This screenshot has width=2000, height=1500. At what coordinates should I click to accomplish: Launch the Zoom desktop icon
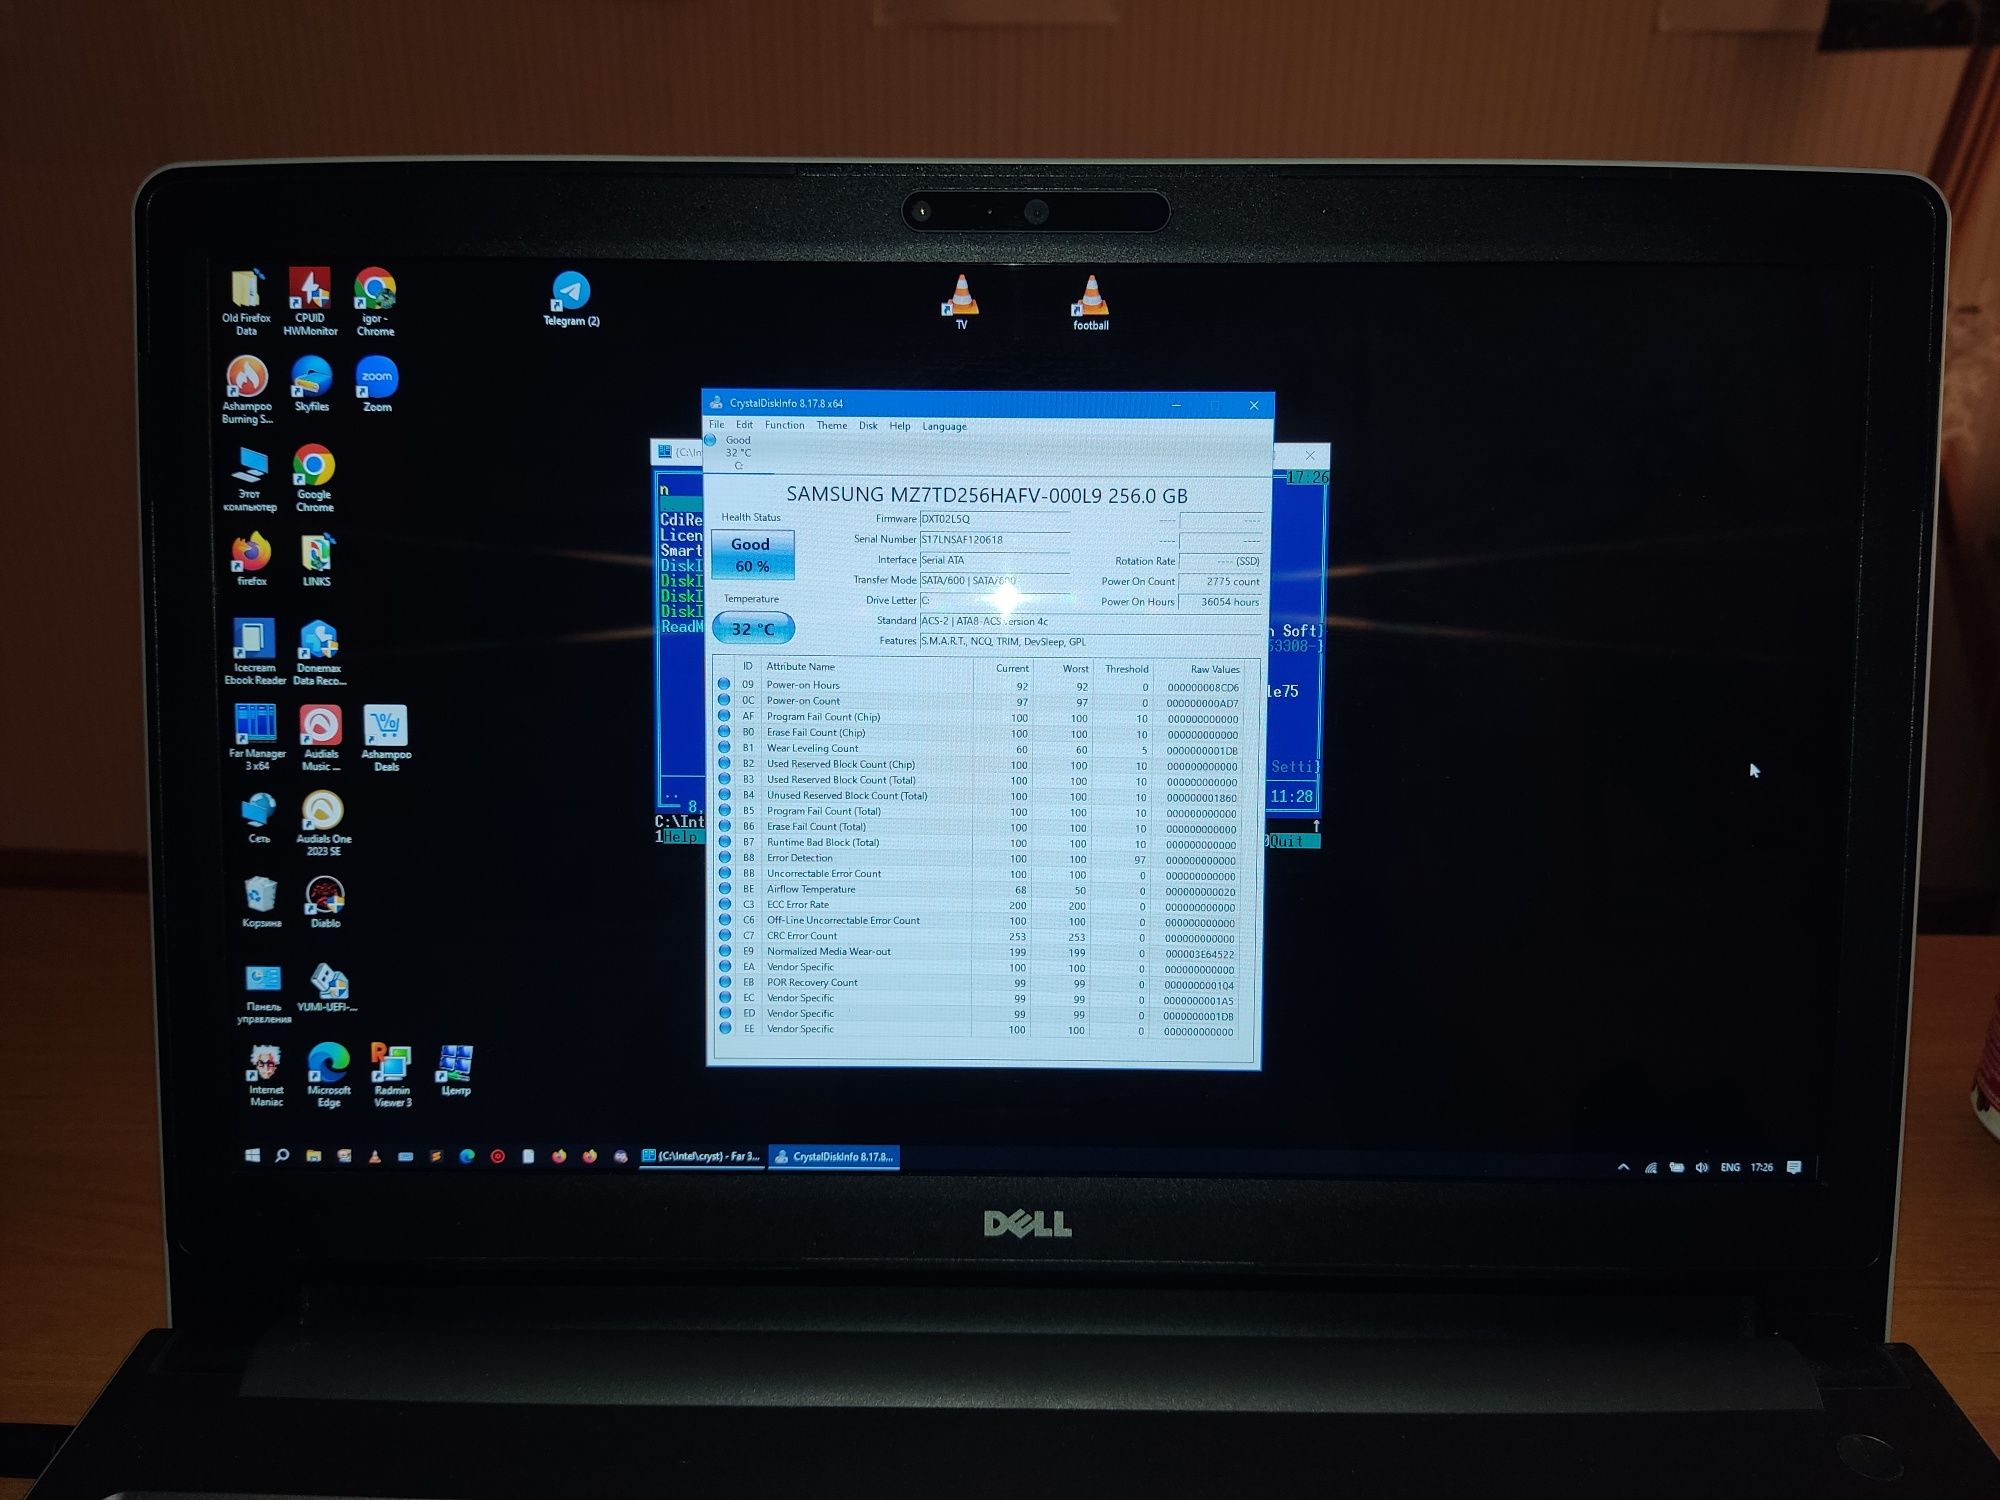tap(377, 384)
